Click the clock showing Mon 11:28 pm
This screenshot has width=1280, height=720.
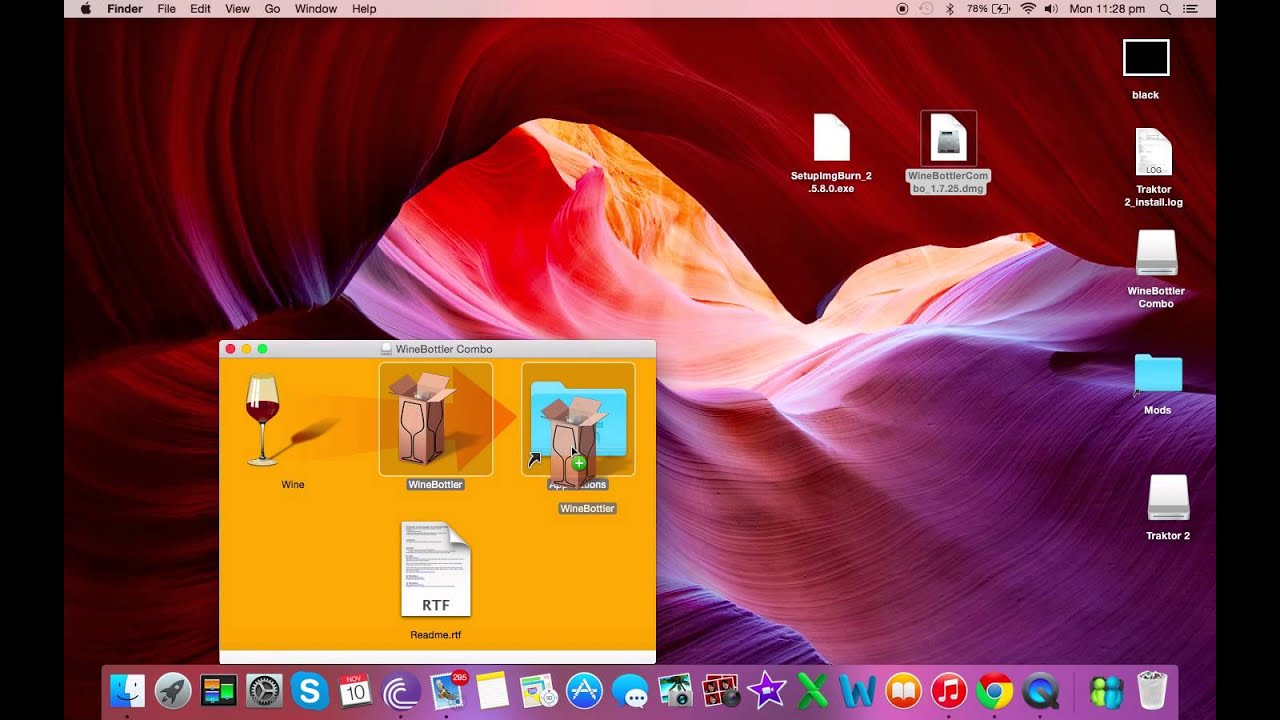(x=1107, y=9)
